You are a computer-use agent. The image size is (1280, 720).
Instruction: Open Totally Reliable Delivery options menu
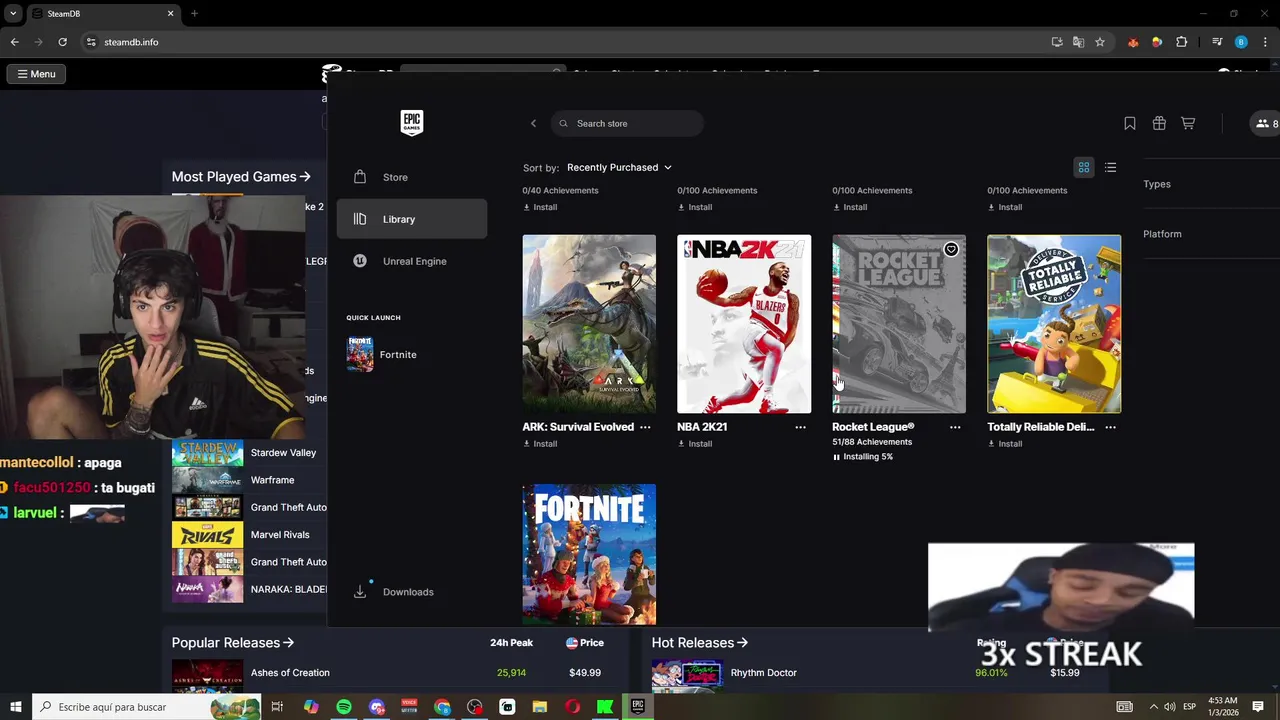click(x=1110, y=427)
